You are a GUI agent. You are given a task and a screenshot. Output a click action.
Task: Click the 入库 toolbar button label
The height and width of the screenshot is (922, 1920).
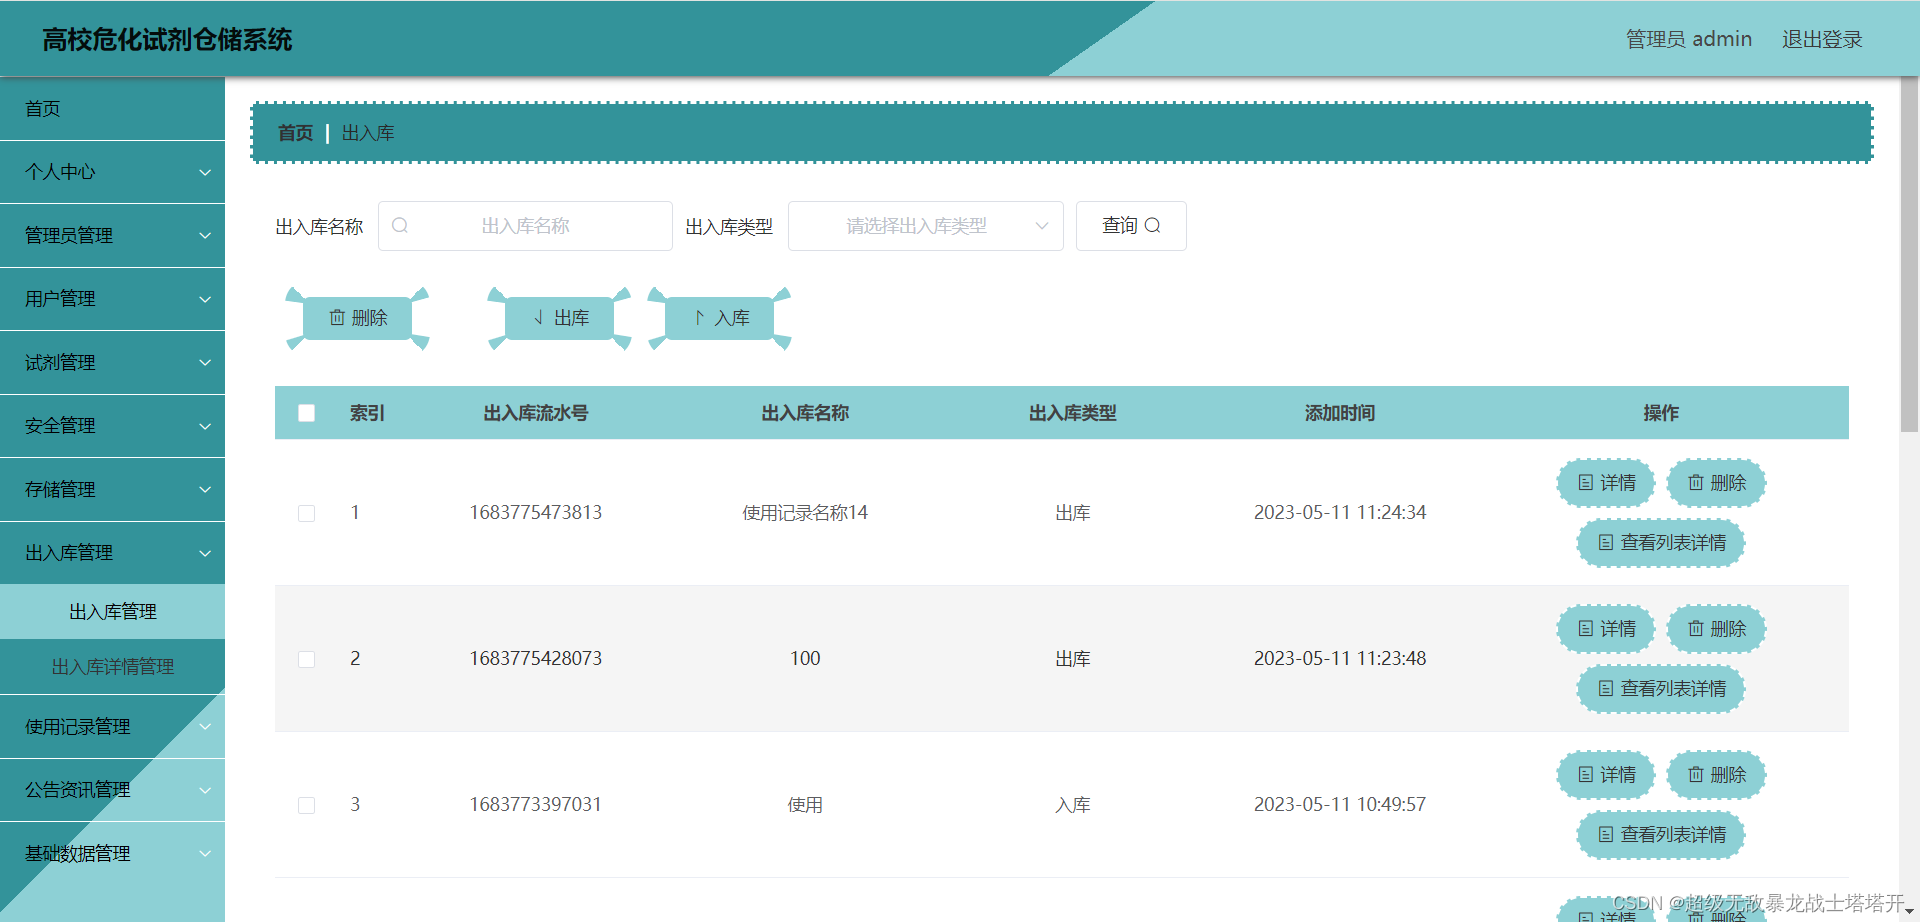point(732,318)
